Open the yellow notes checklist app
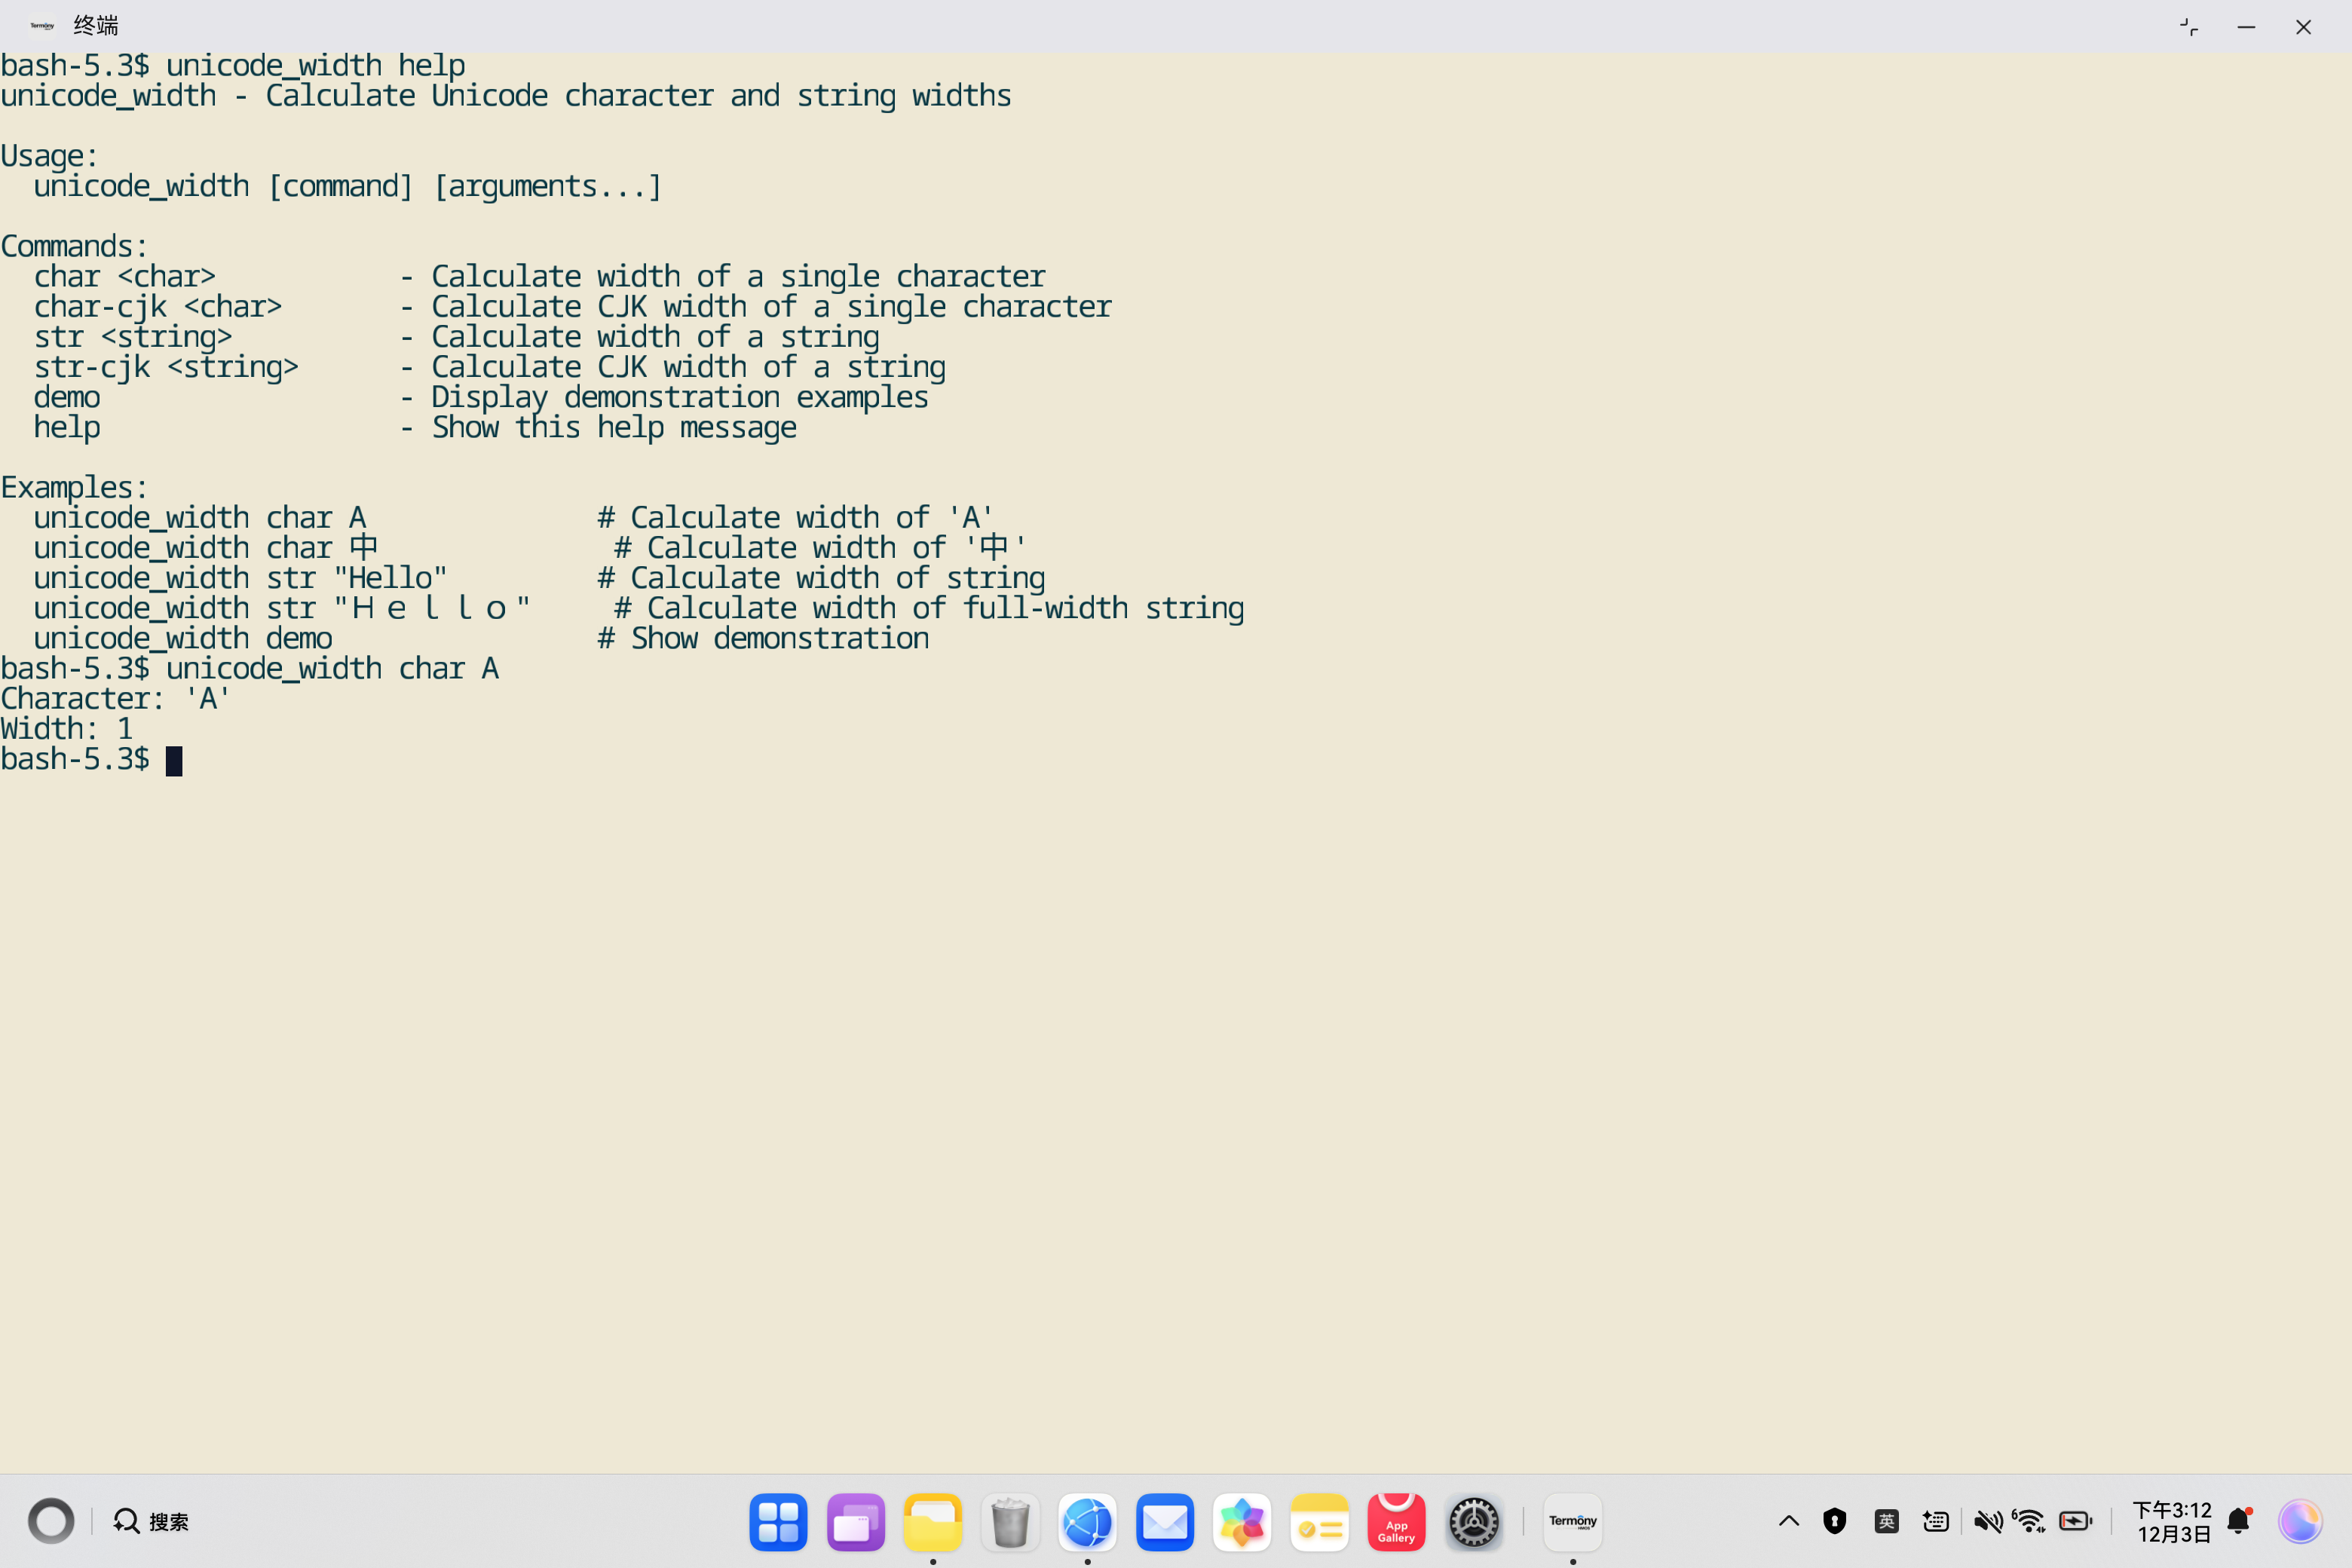Screen dimensions: 2352x1568 tap(1319, 1522)
